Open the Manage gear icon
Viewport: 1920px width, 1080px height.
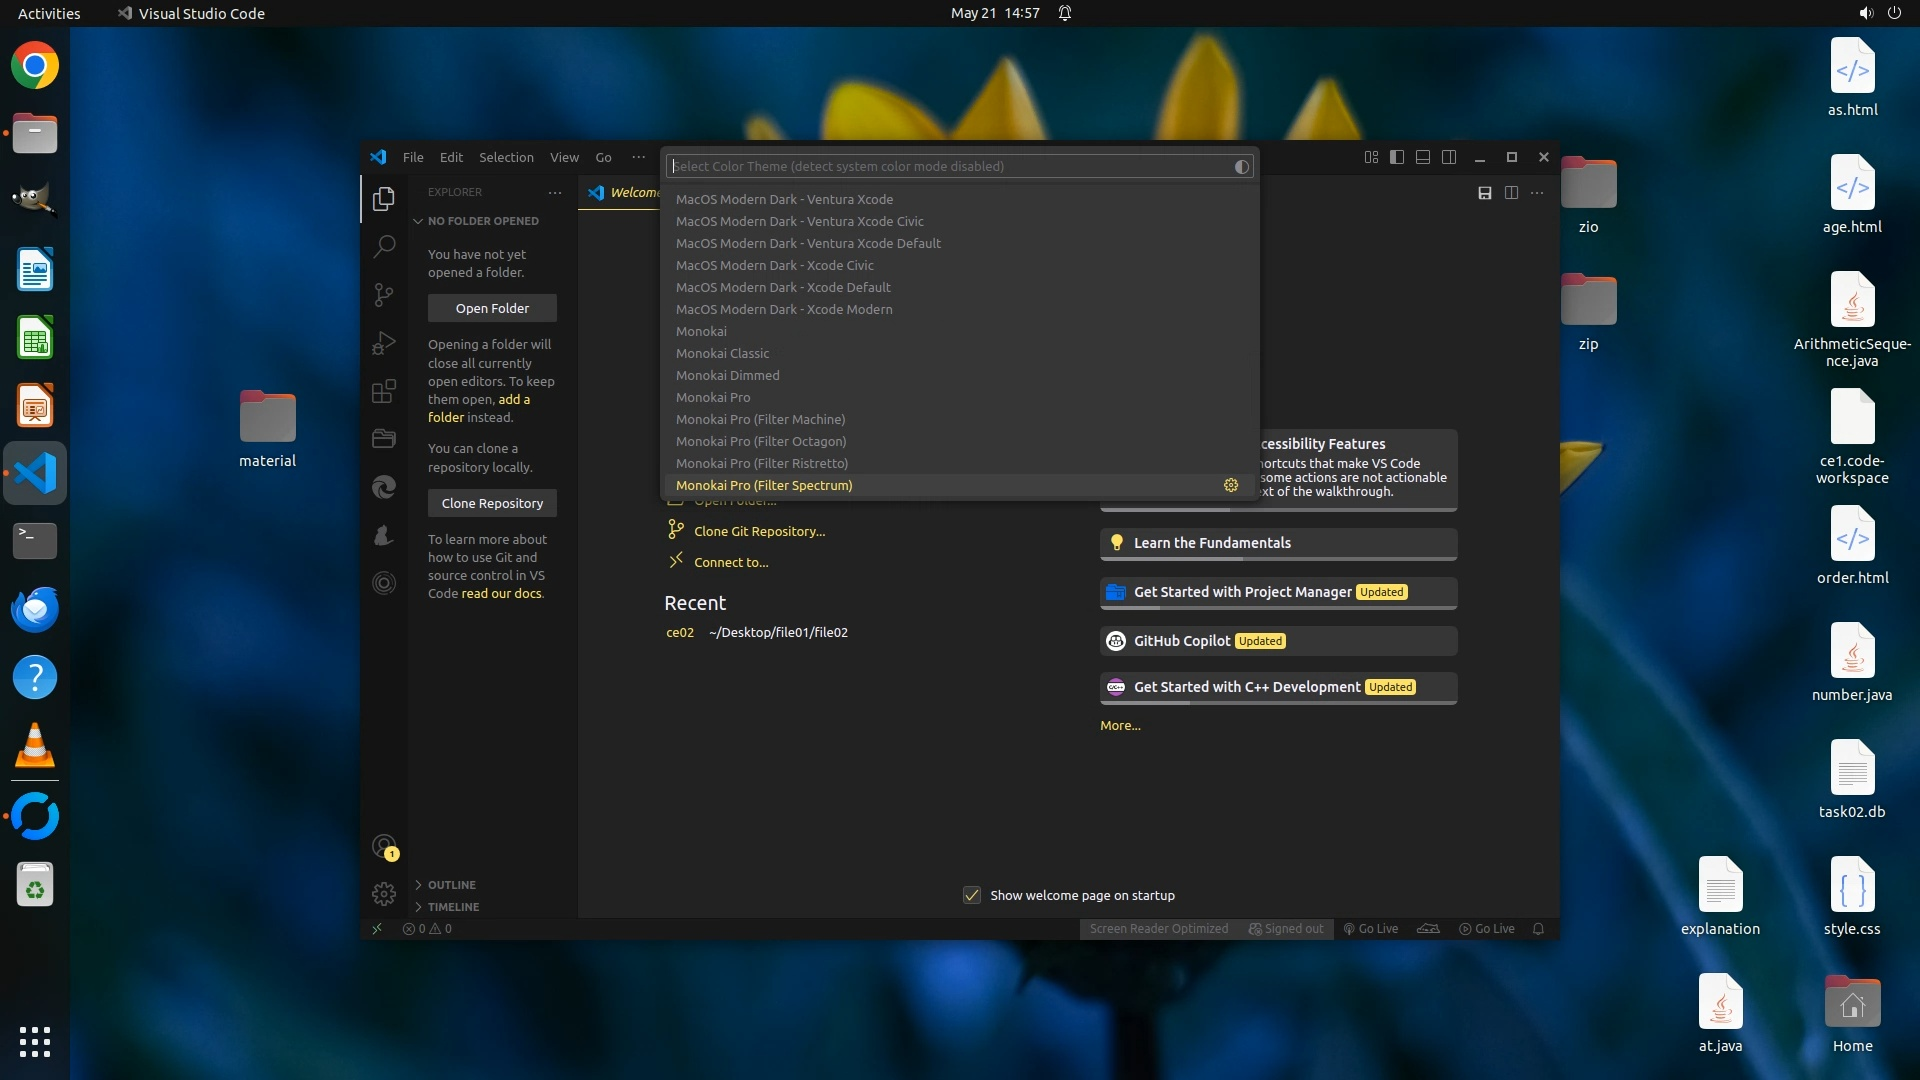coord(384,893)
